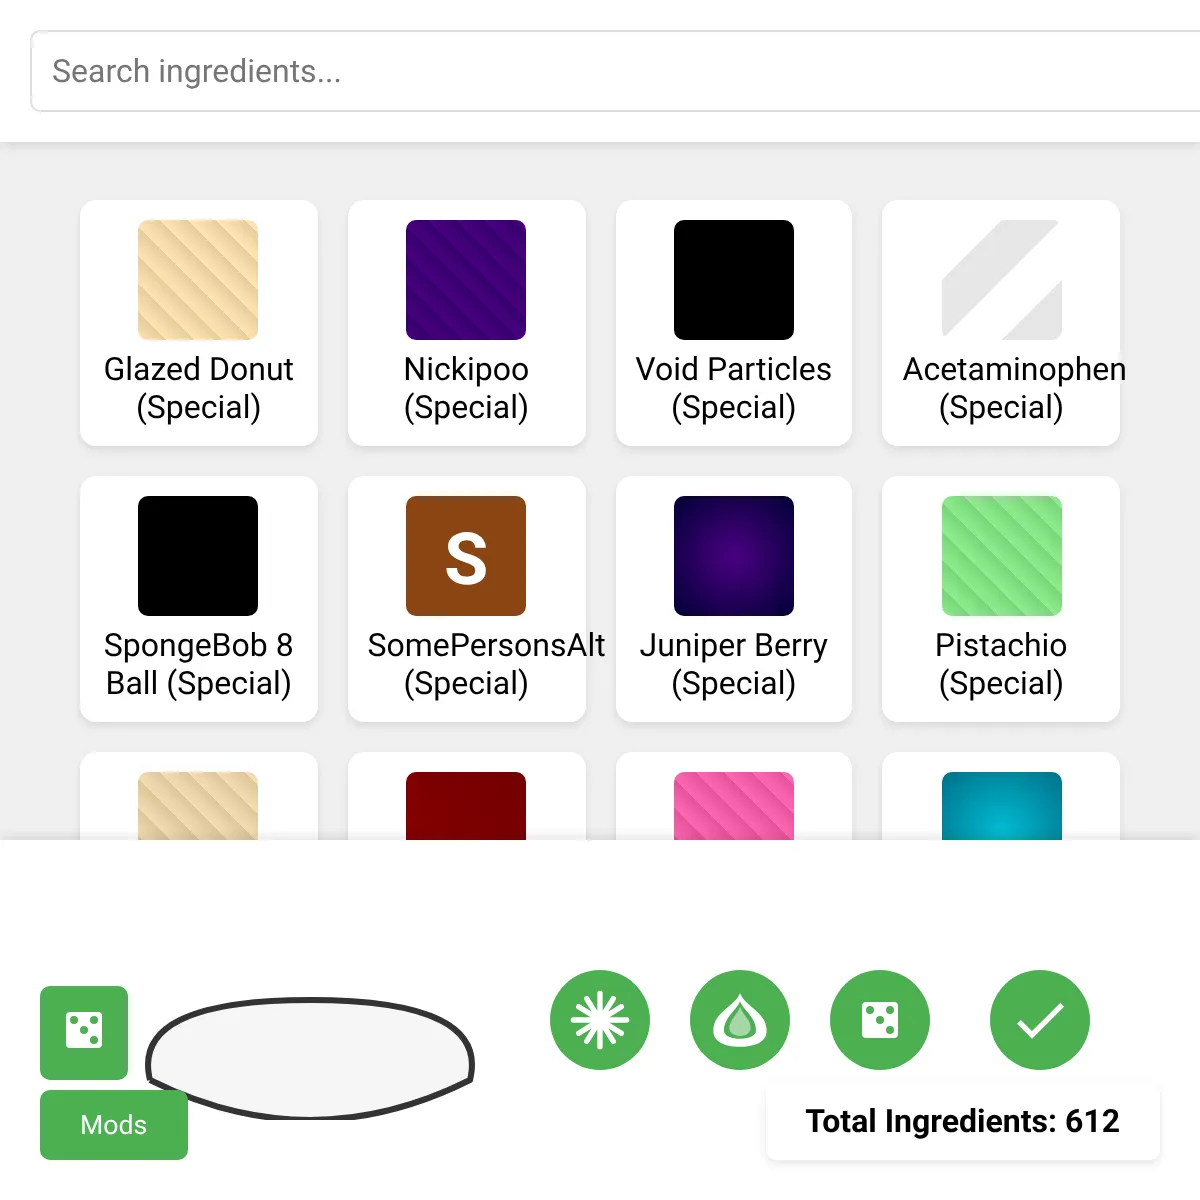
Task: Click the Total Ingredients: 612 label
Action: coord(962,1121)
